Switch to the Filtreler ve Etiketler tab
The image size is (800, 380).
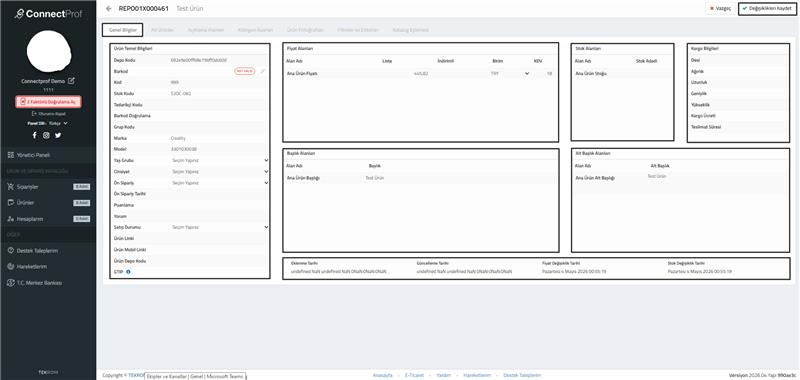click(x=358, y=30)
